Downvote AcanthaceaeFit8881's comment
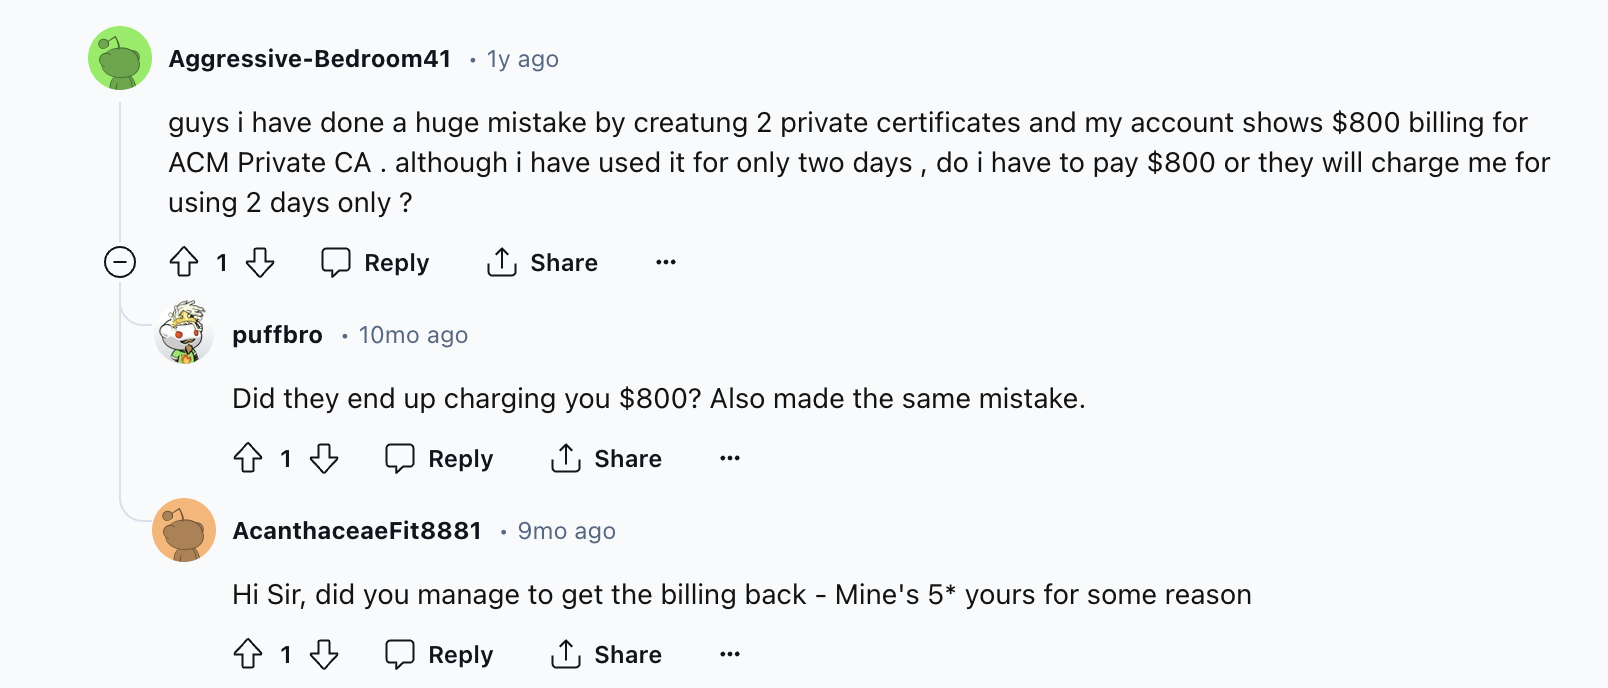Viewport: 1608px width, 688px height. point(324,655)
